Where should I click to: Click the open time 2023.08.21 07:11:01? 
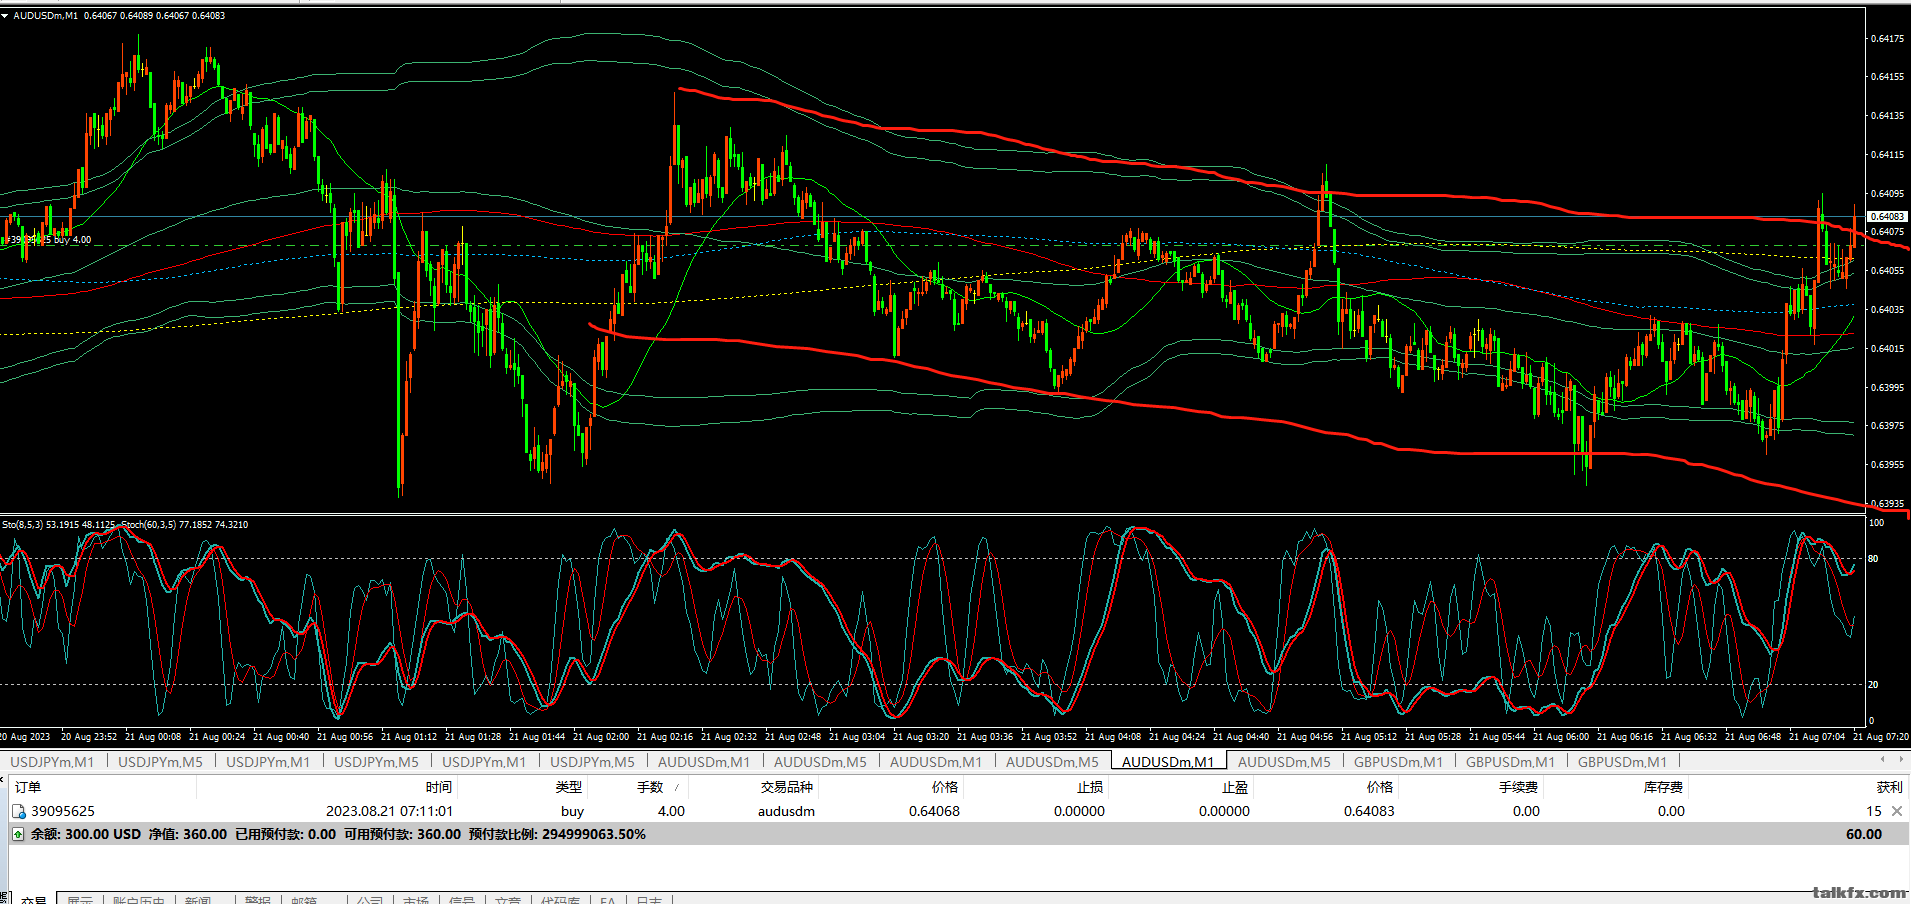click(389, 811)
